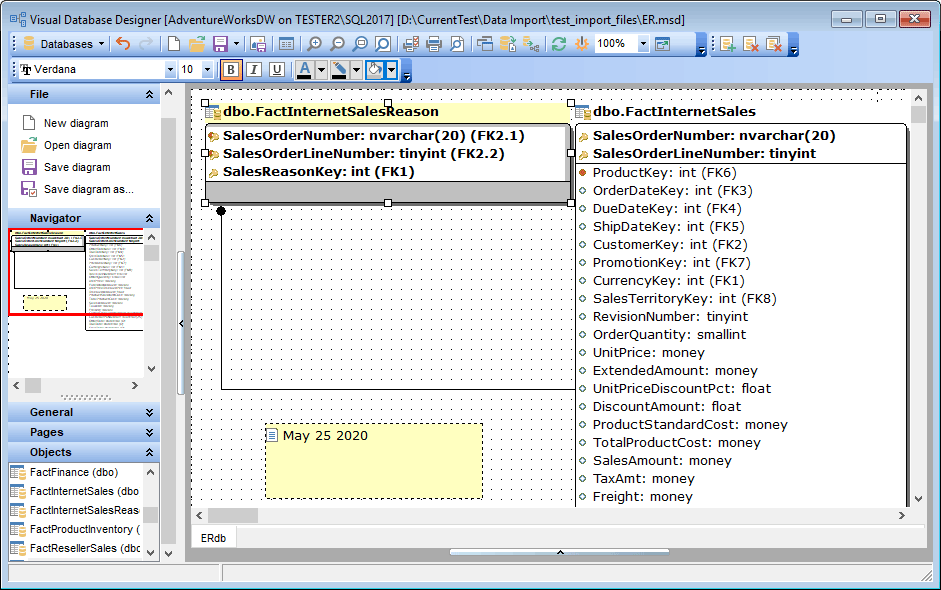Click the left panel collapse arrow splitter

[181, 324]
